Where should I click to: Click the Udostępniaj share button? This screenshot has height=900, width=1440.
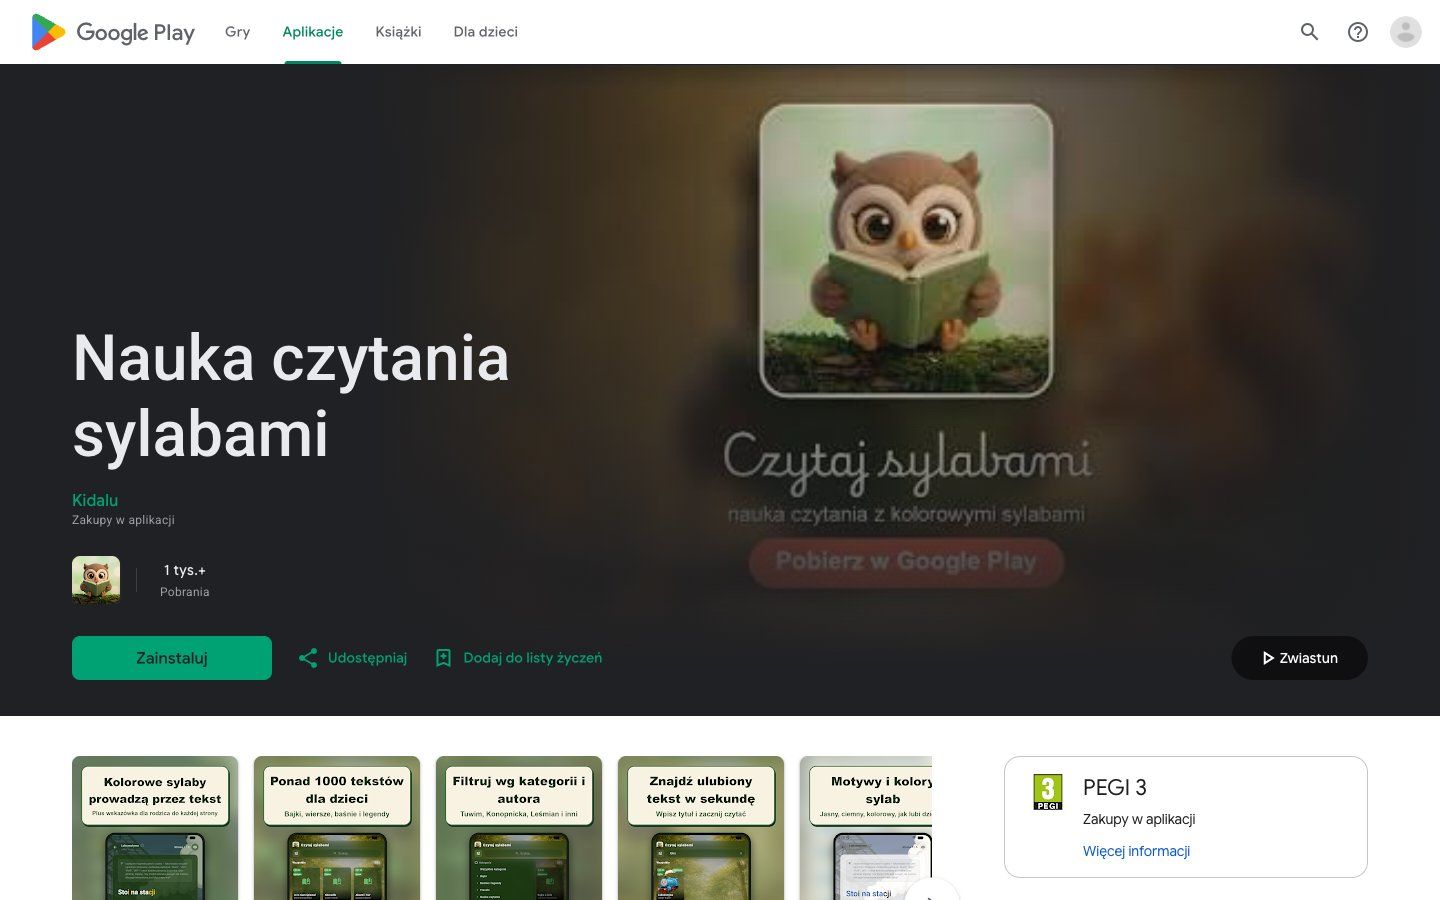pos(353,658)
